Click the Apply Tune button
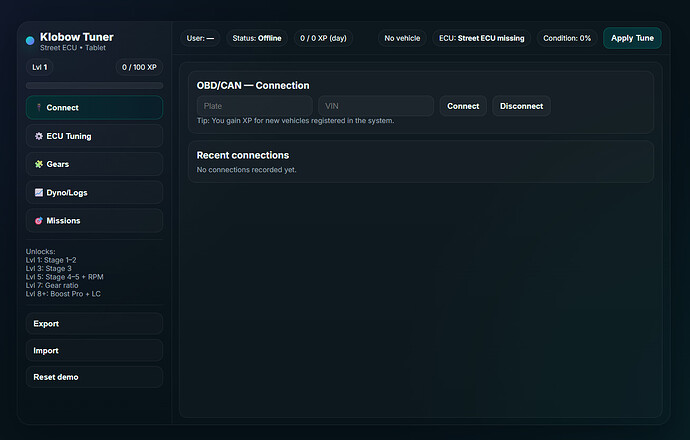This screenshot has height=440, width=690. 632,38
